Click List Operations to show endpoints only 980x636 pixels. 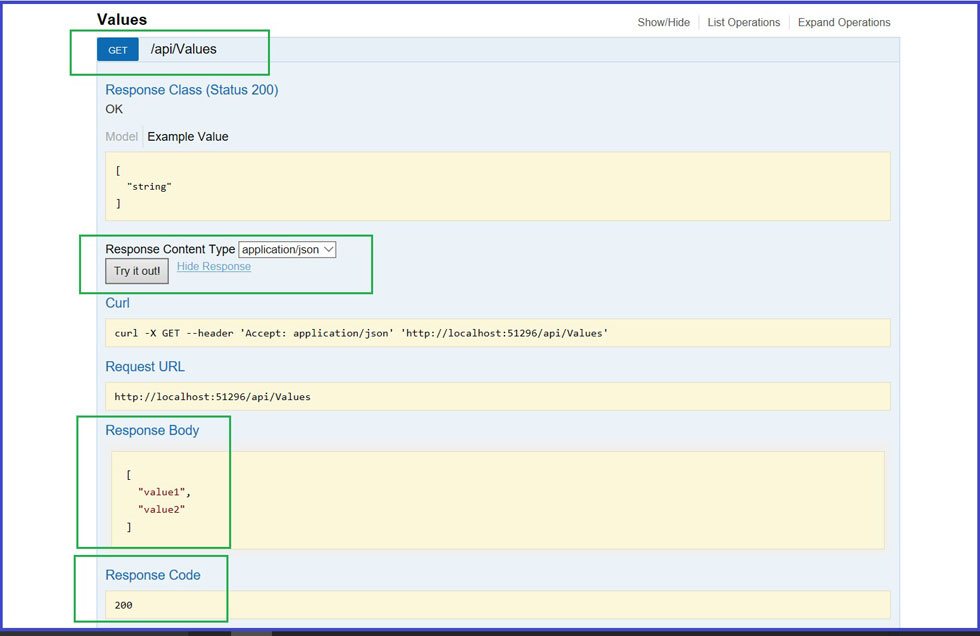pos(744,21)
